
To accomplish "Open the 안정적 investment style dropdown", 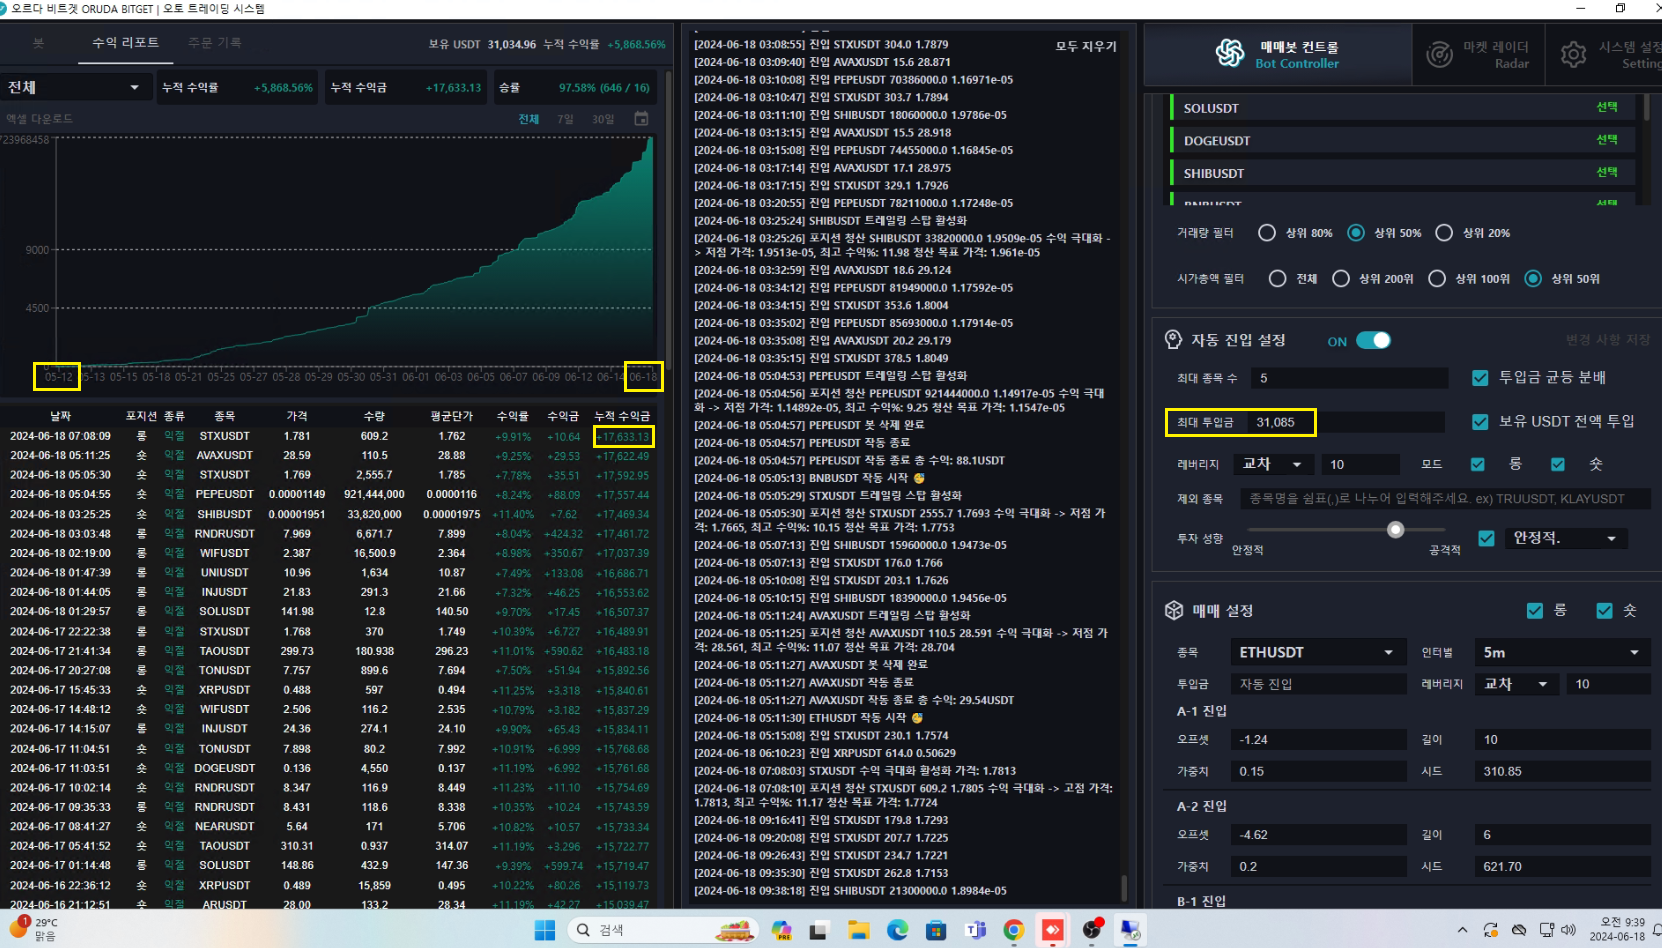I will click(1565, 538).
